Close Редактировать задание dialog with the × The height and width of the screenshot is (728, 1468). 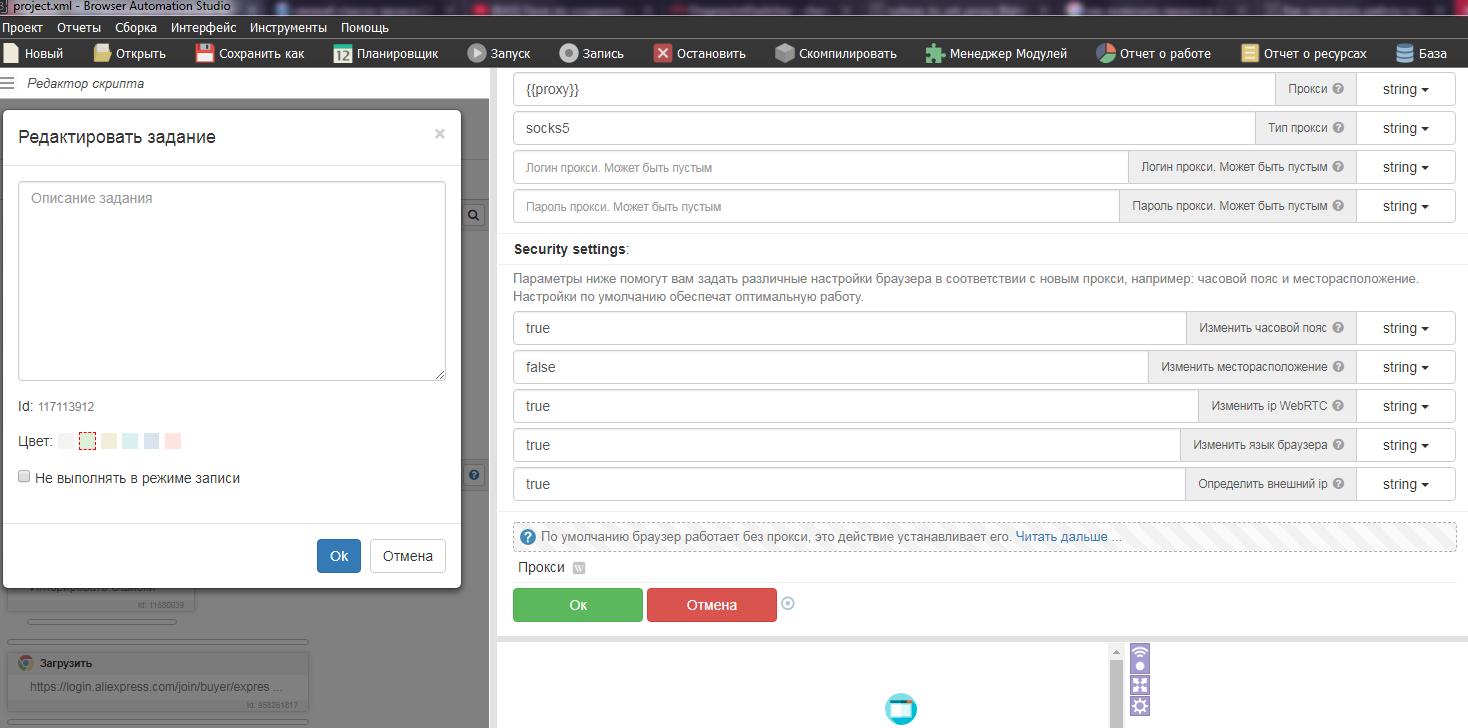439,134
